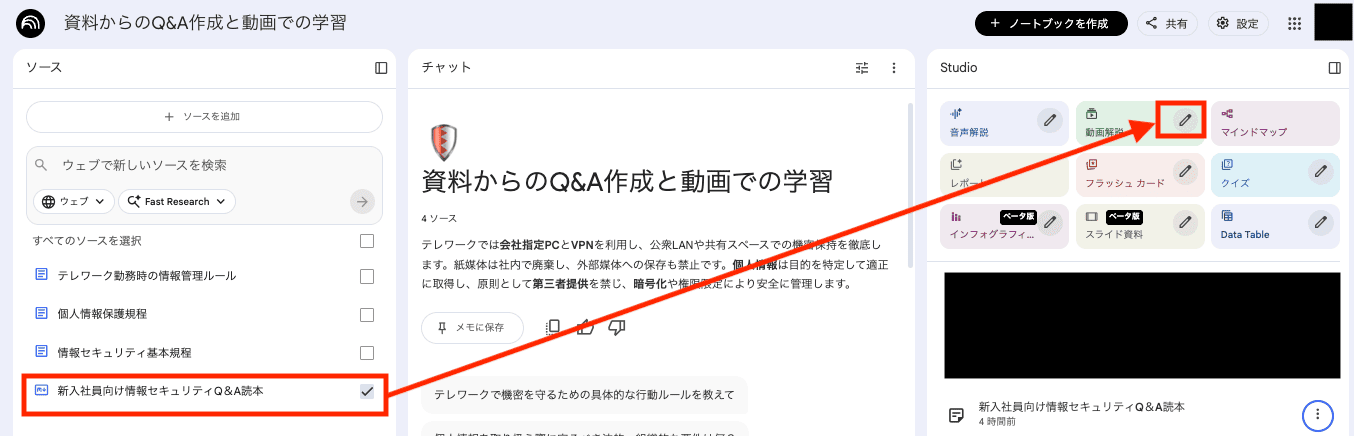Edit スライド資料 settings with pencil icon
Image resolution: width=1354 pixels, height=436 pixels.
(x=1185, y=222)
